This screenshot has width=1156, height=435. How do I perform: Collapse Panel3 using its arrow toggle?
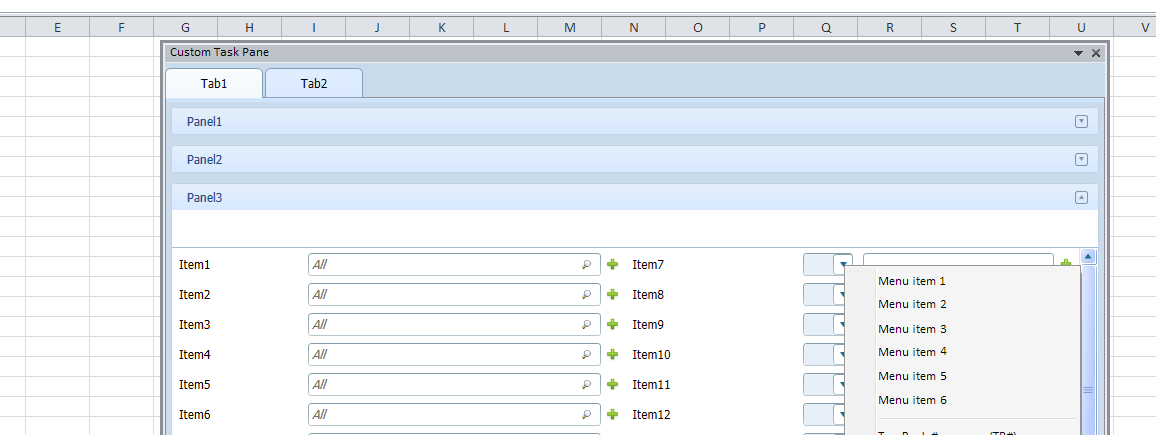(x=1080, y=197)
